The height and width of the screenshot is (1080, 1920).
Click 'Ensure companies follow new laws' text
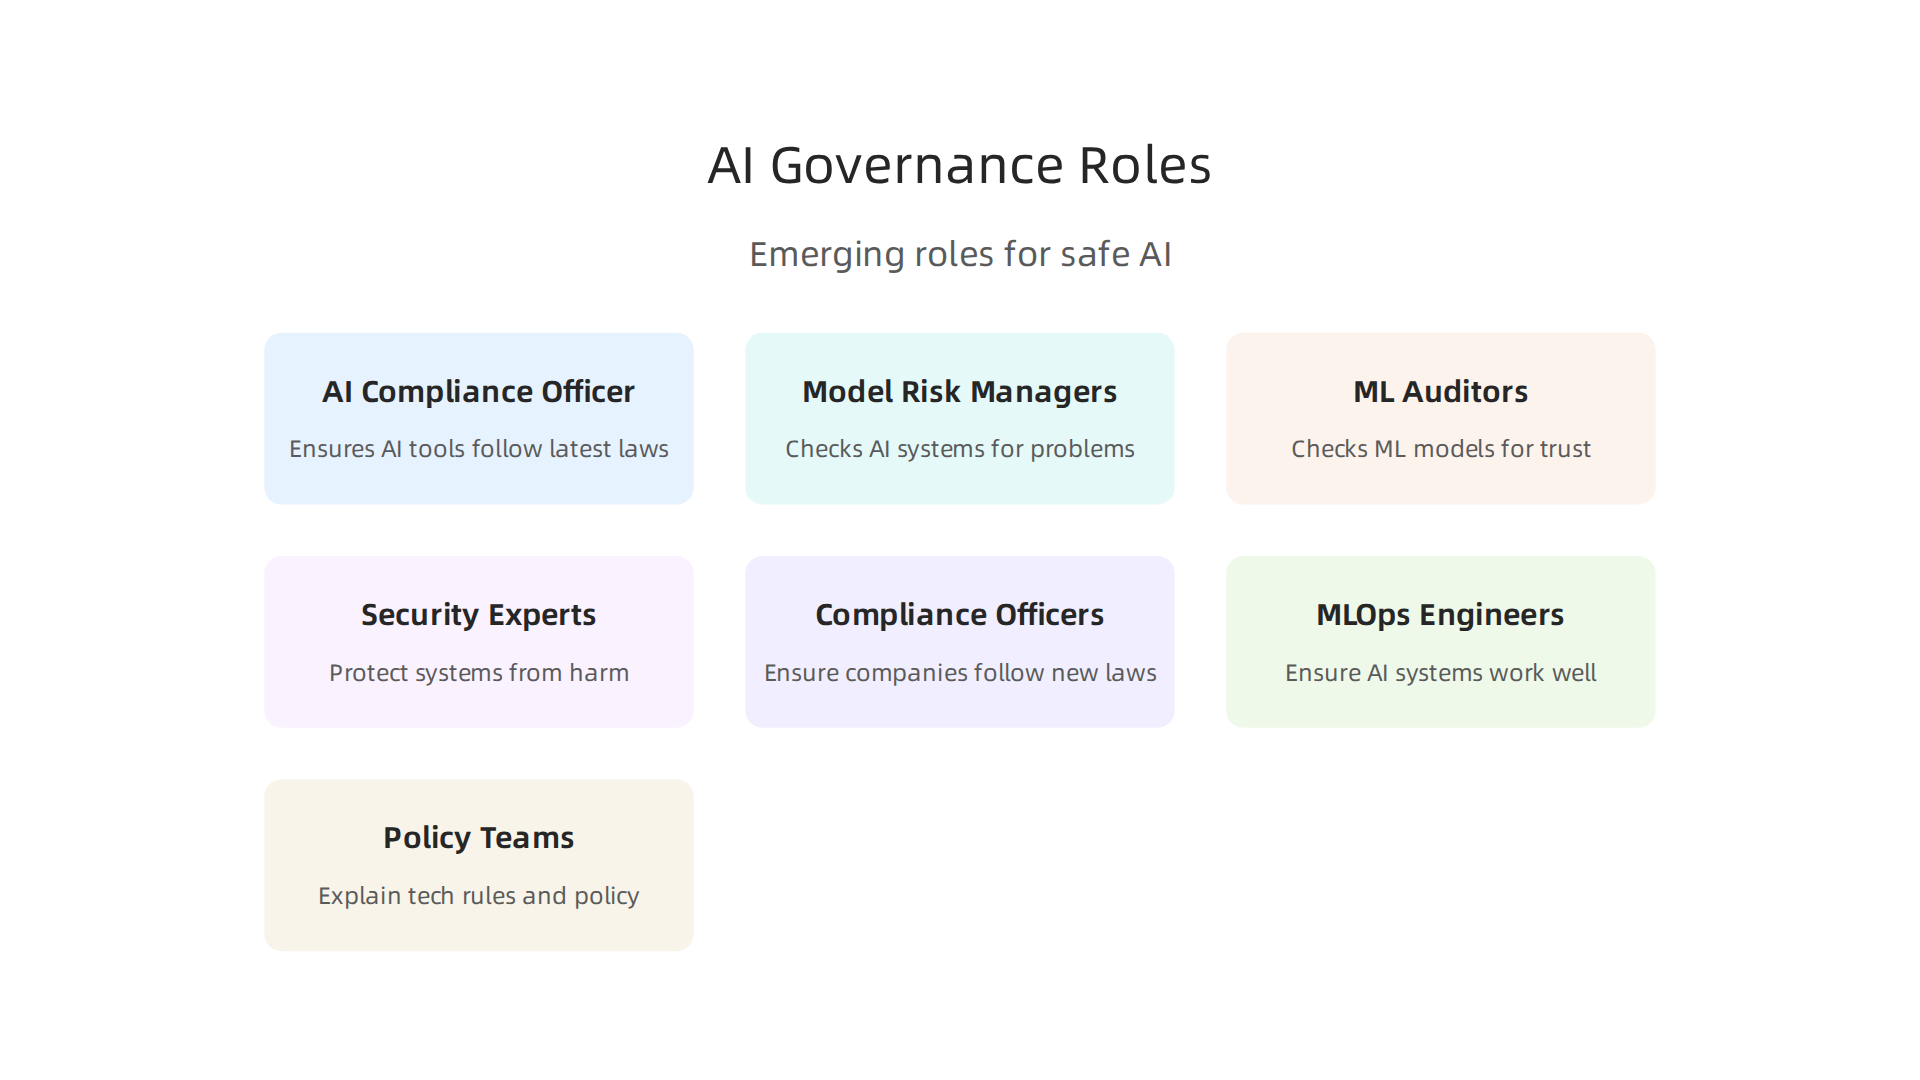coord(960,673)
